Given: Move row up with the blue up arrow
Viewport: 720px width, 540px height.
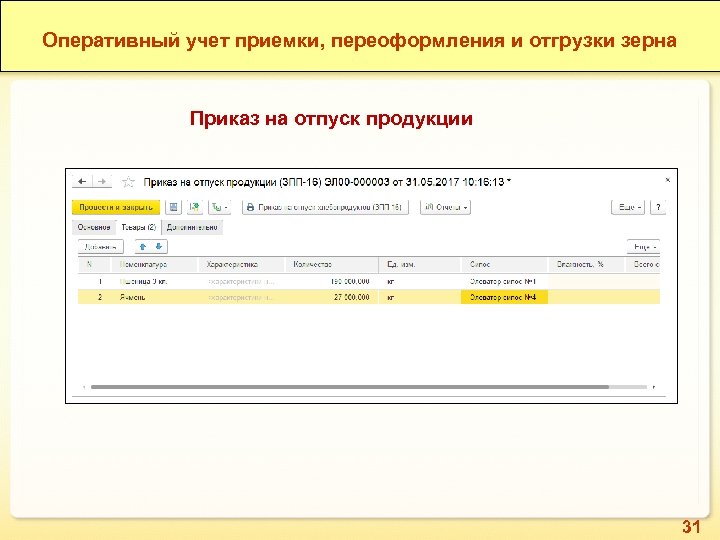Looking at the screenshot, I should (143, 247).
